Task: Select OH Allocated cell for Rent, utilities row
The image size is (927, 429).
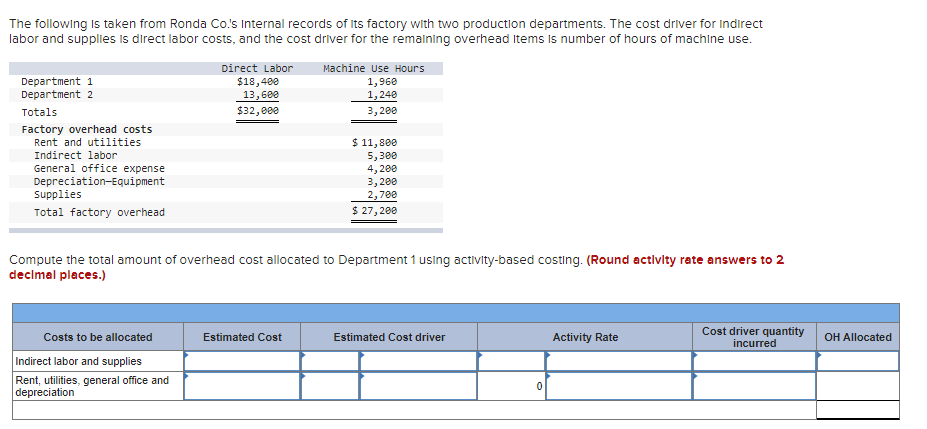Action: pyautogui.click(x=857, y=386)
